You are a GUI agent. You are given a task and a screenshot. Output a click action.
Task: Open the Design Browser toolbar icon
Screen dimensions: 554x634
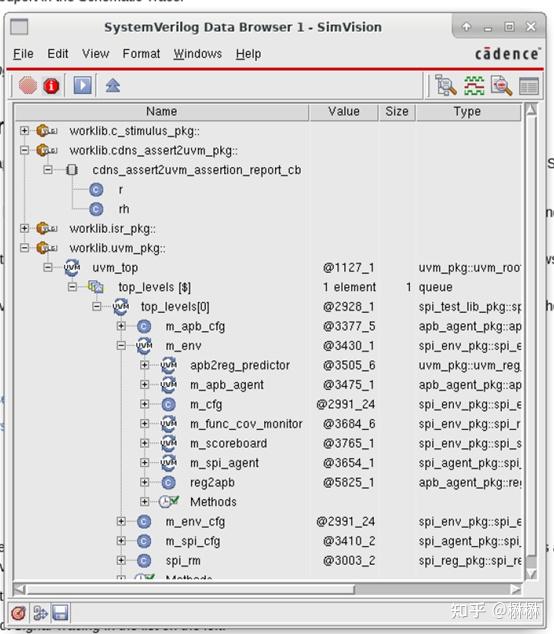tap(446, 85)
